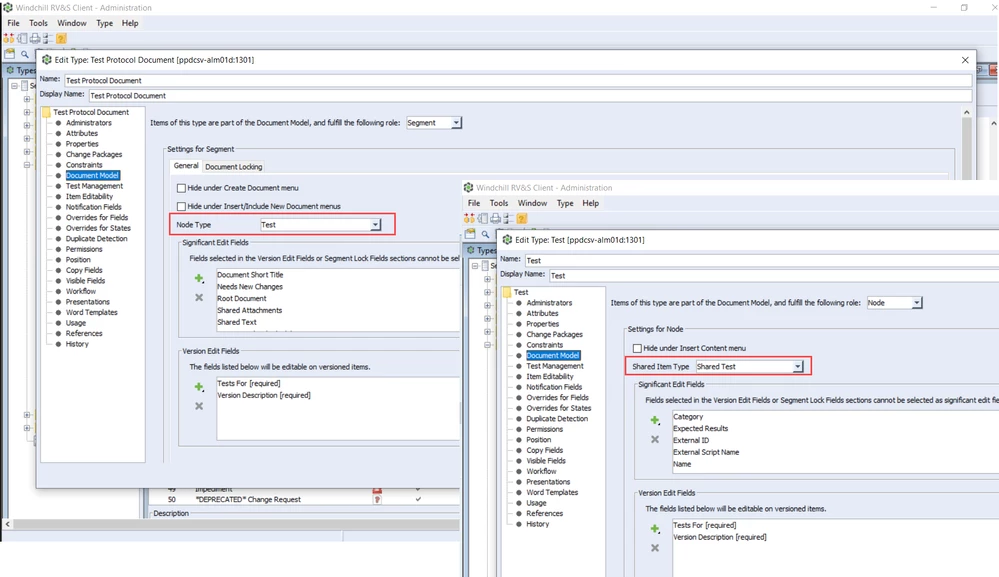Open the File menu in the left main window

coord(13,23)
